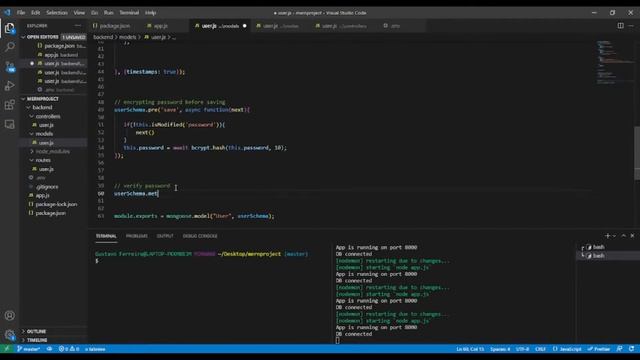
Task: Open the Accounts menu icon
Action: [9, 316]
